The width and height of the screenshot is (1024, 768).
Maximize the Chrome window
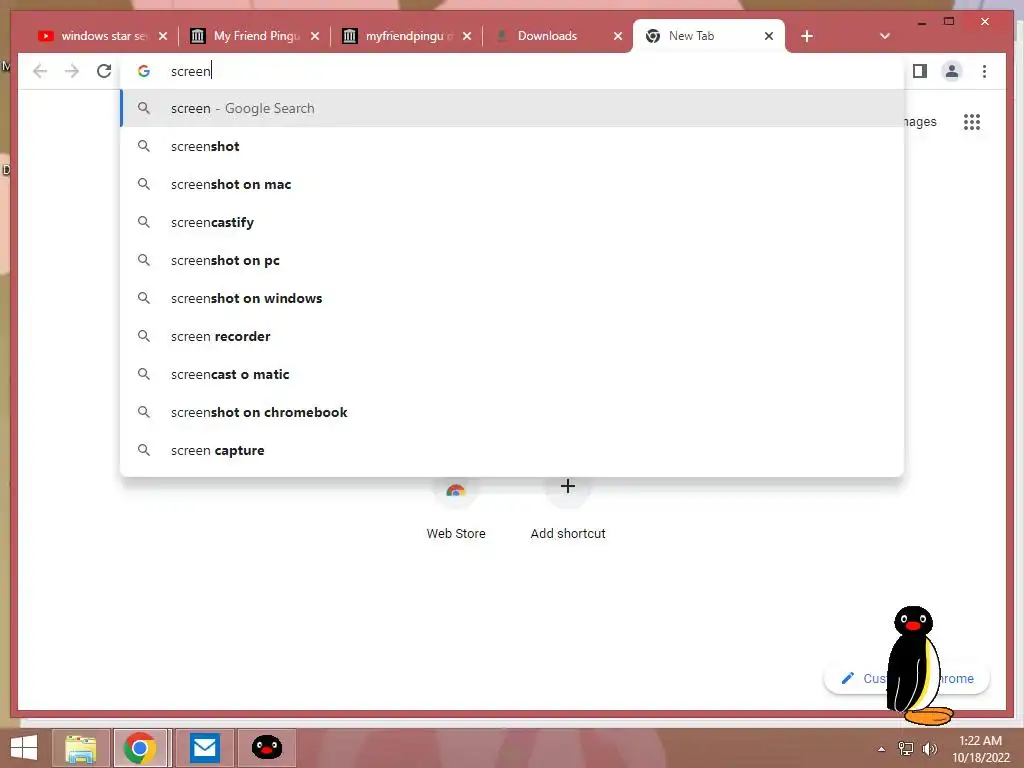(949, 22)
